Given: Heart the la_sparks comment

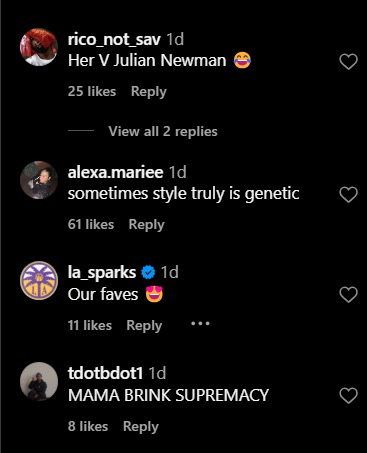Looking at the screenshot, I should click(348, 295).
